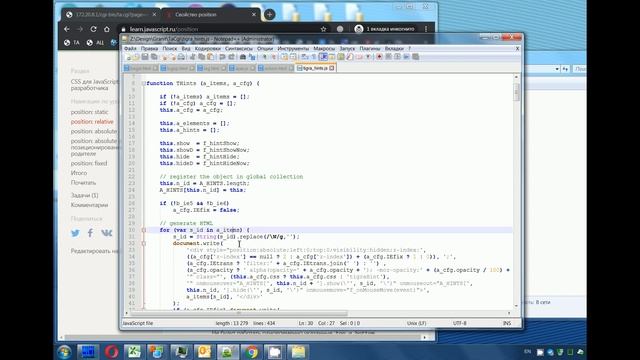The image size is (640, 360).
Task: Open the Синтаксисы menu
Action: coord(239,49)
